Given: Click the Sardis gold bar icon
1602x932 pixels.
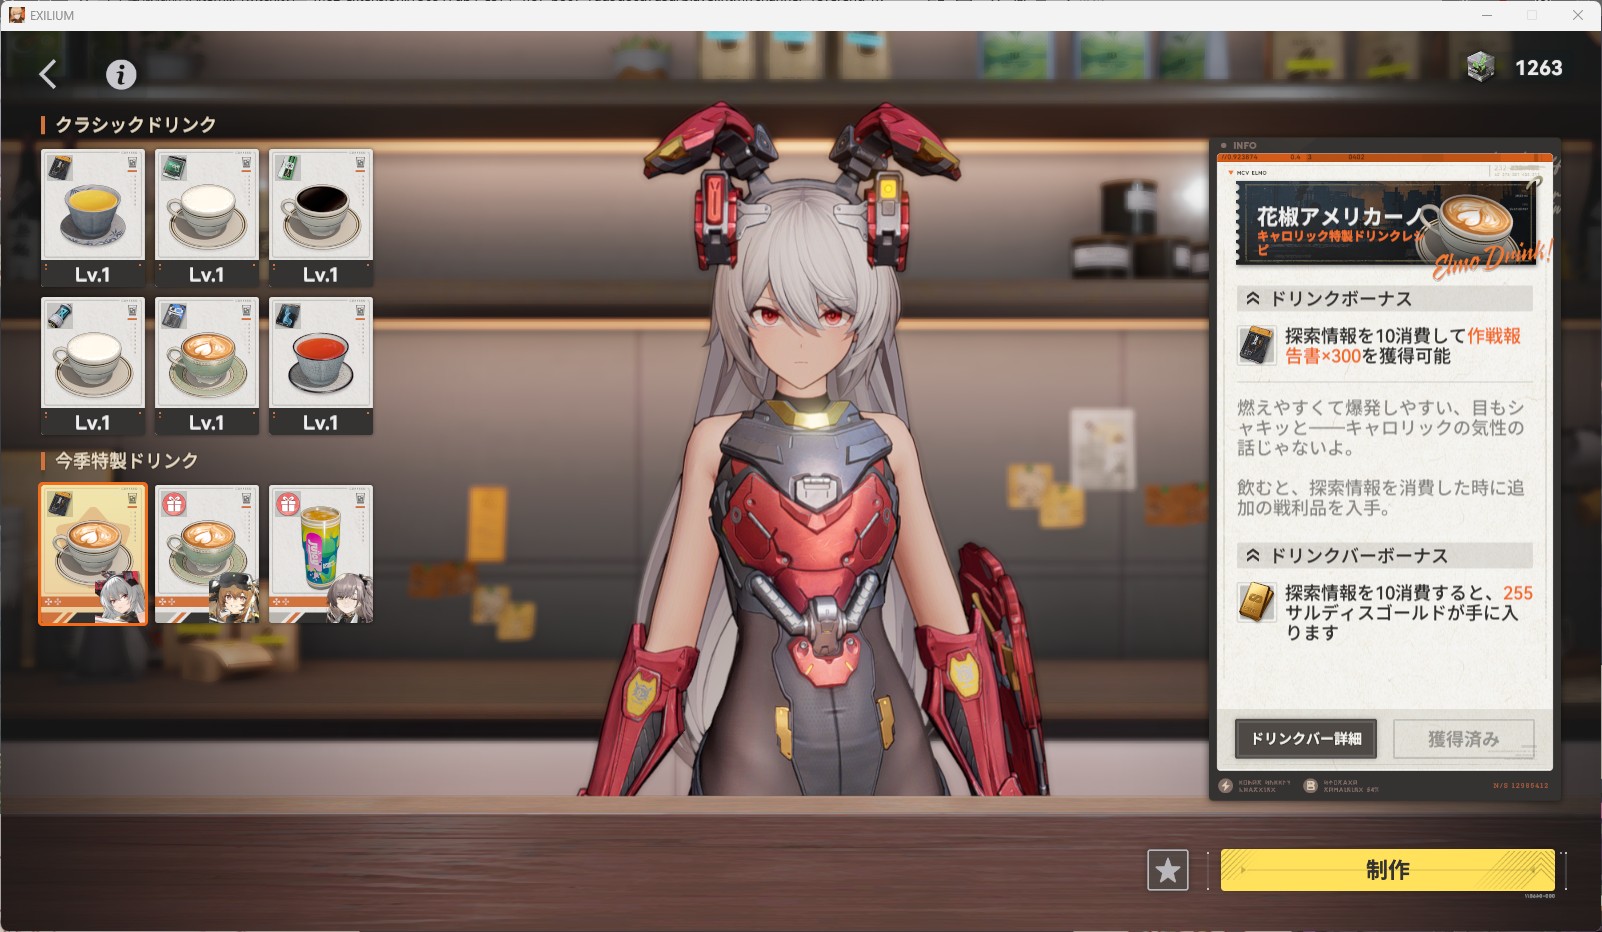Looking at the screenshot, I should (x=1256, y=602).
